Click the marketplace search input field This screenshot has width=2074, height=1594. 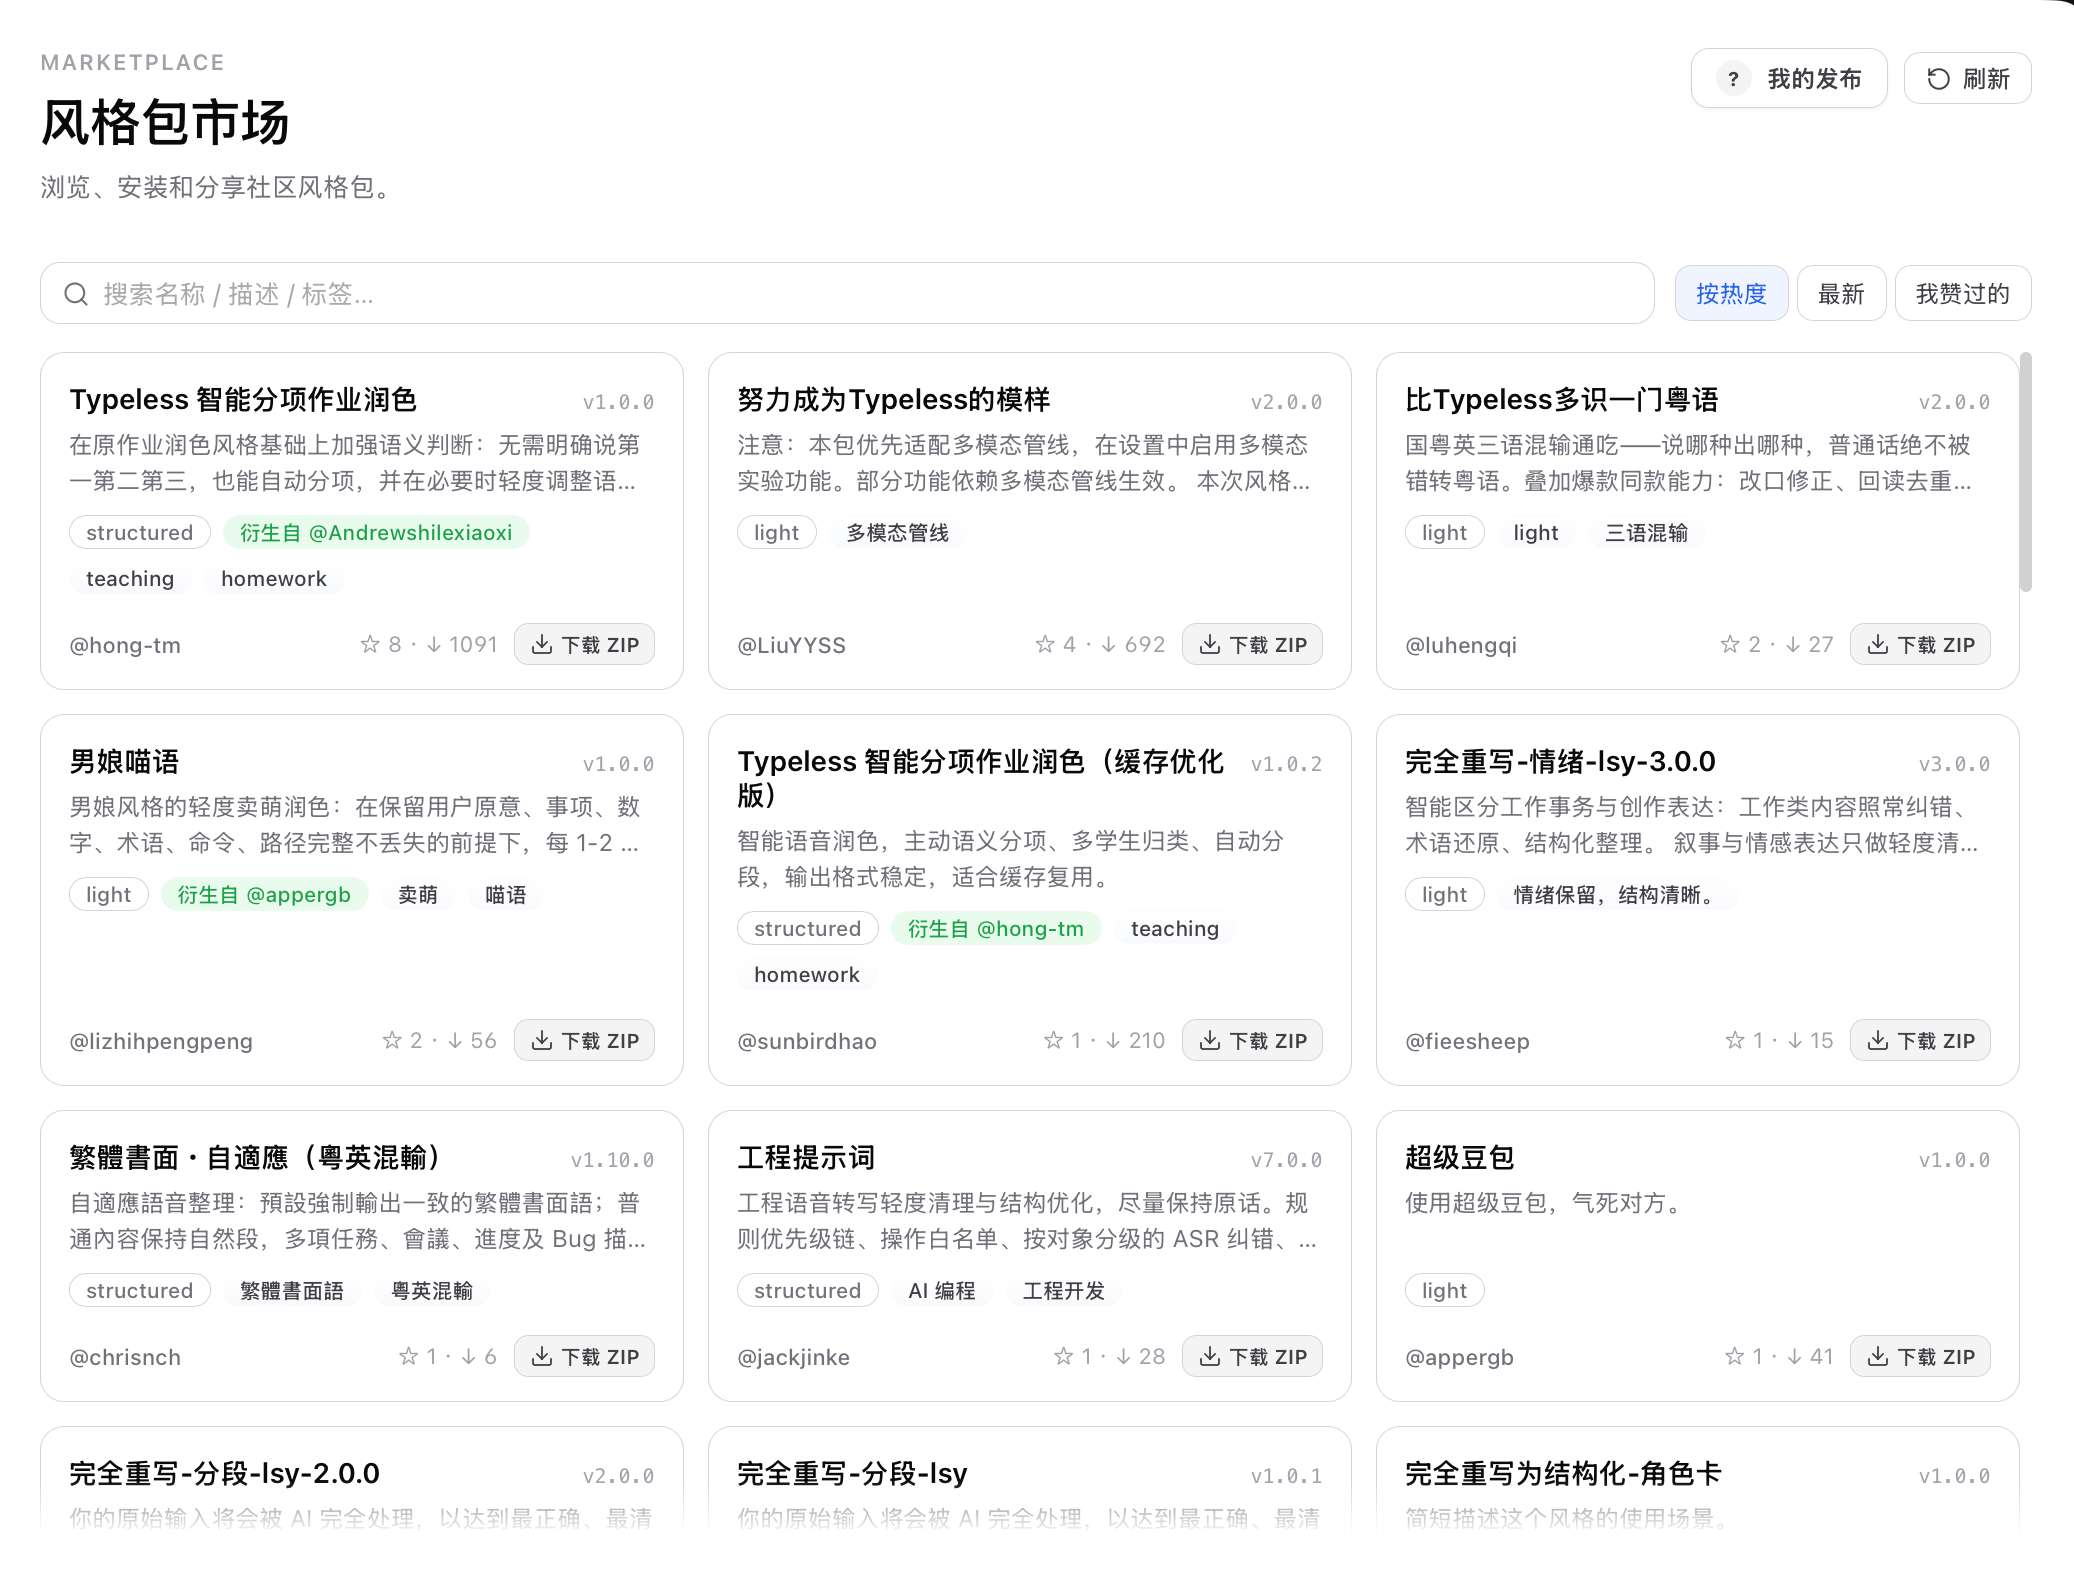pyautogui.click(x=847, y=294)
